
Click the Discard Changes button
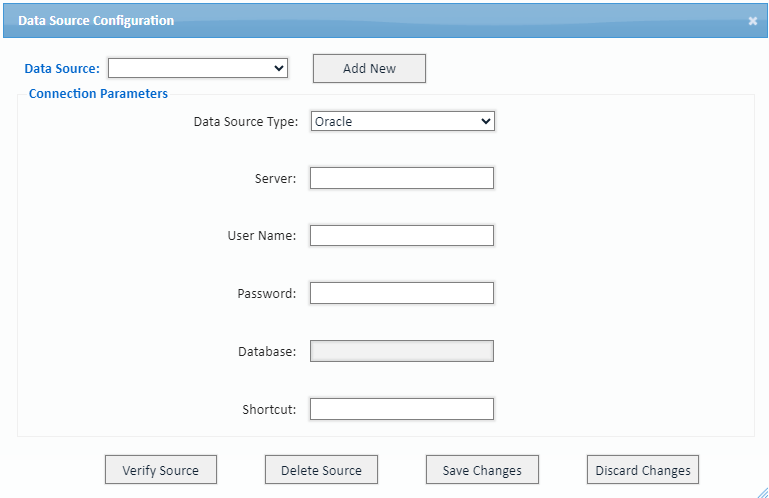643,470
